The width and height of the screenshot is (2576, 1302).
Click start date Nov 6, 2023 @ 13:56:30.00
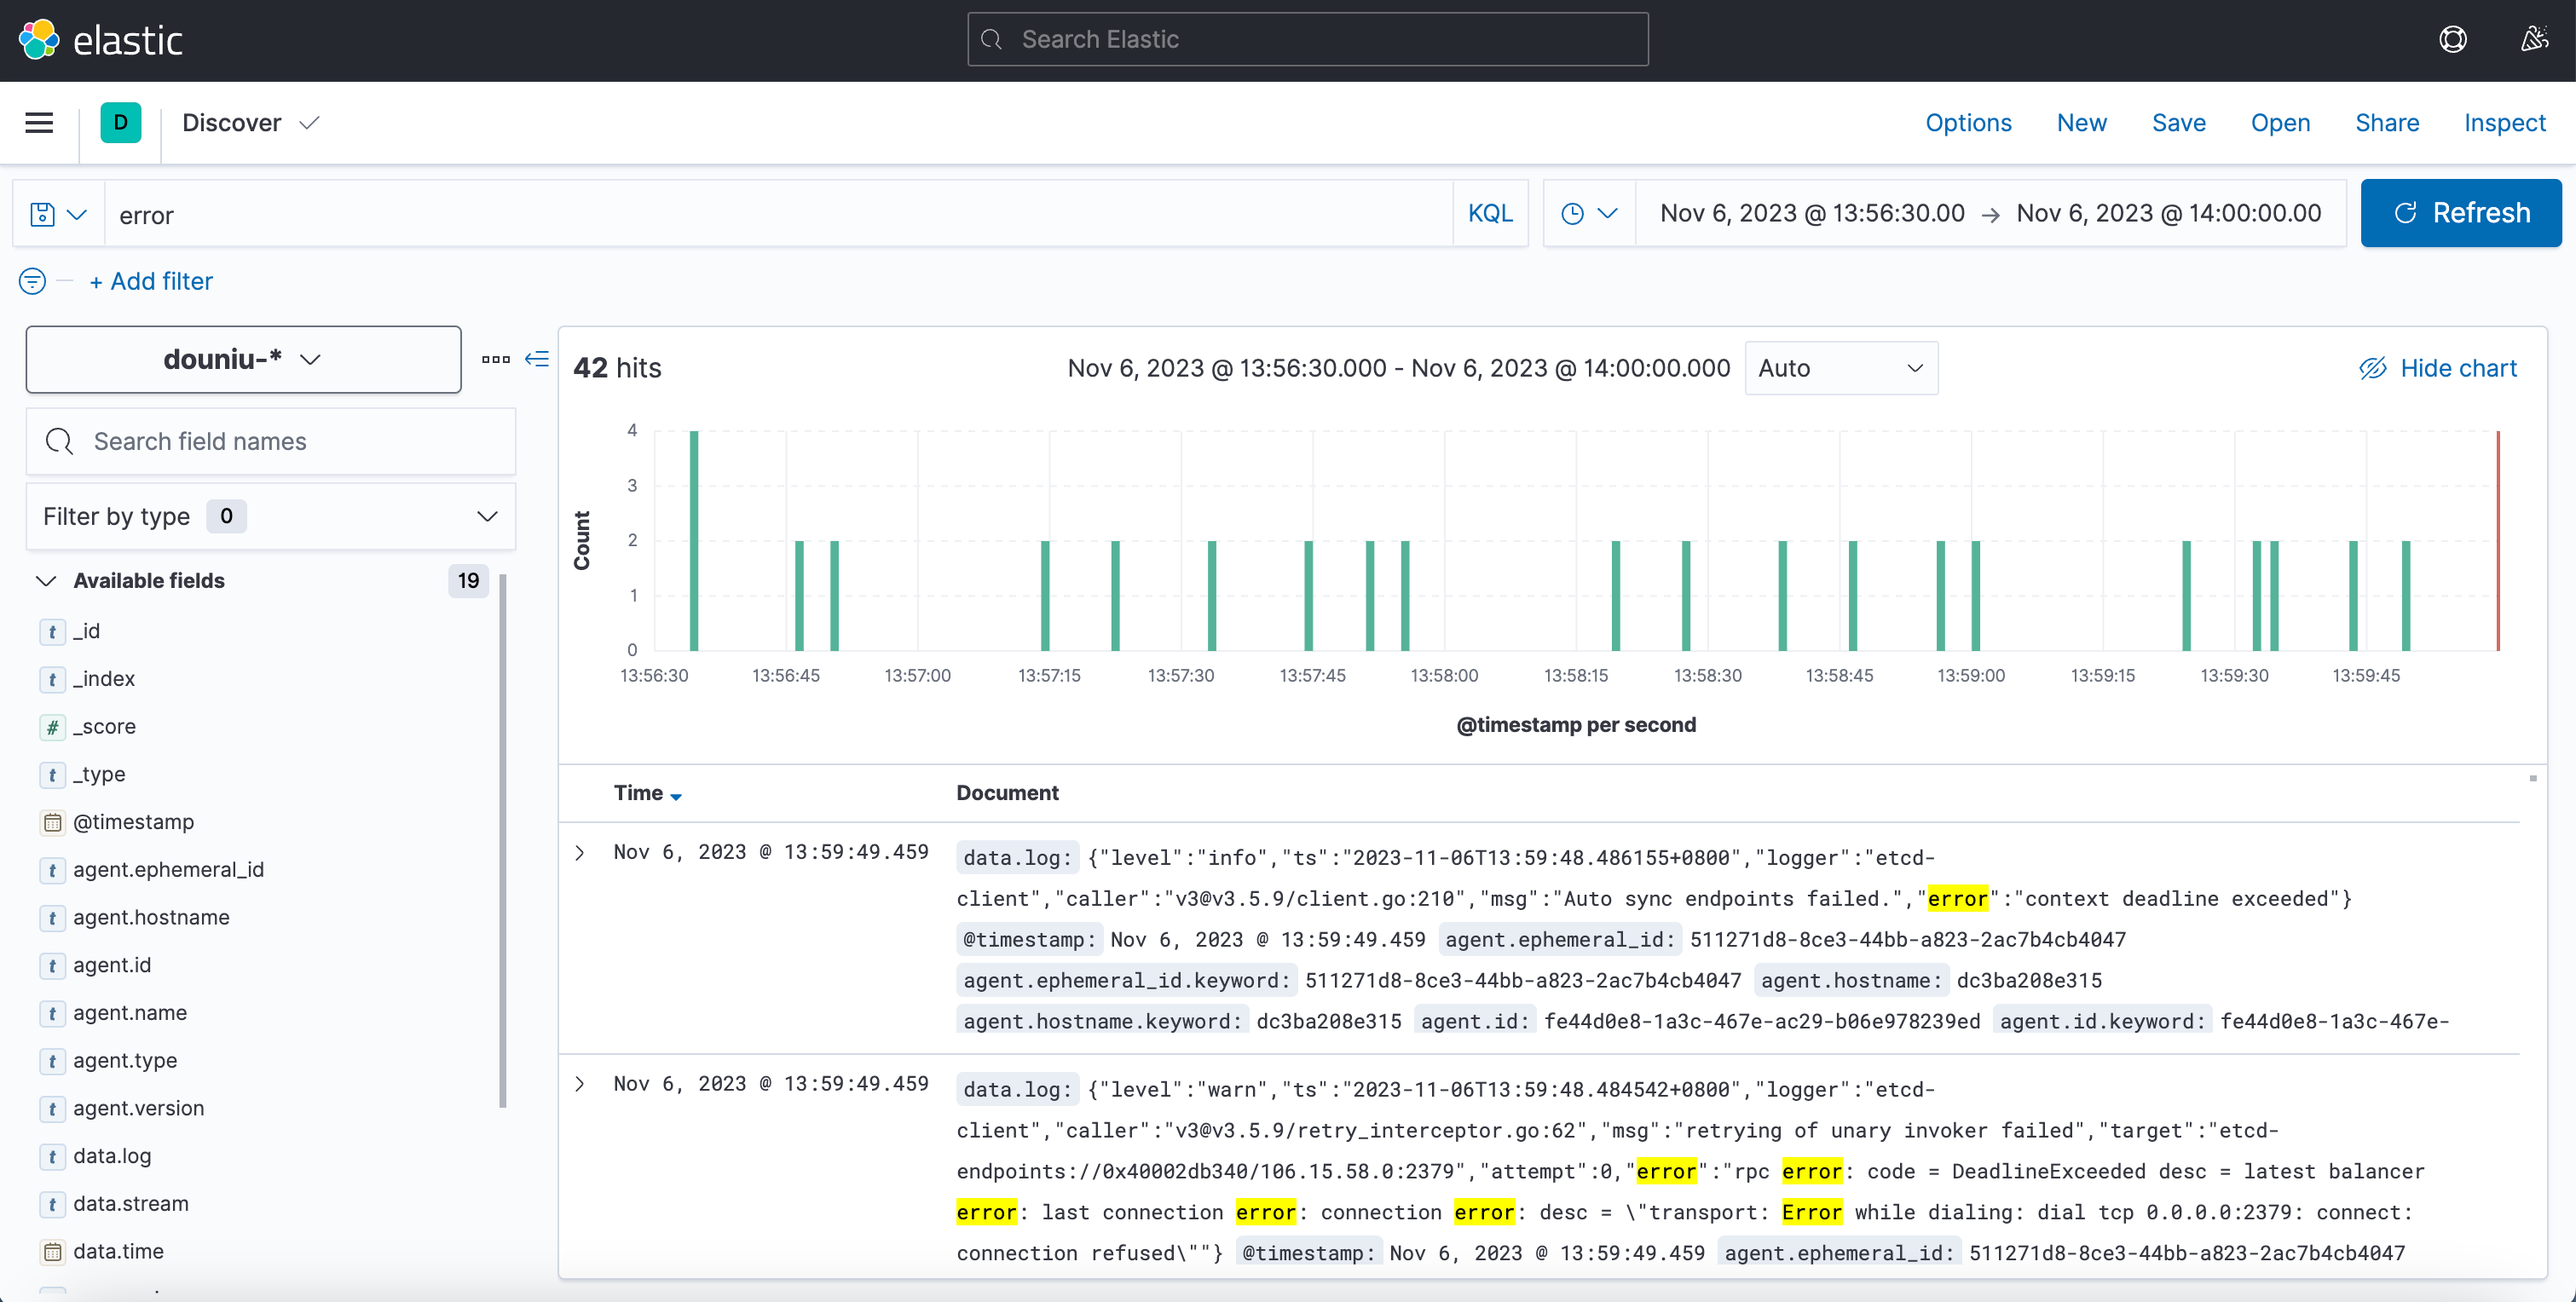(x=1812, y=213)
